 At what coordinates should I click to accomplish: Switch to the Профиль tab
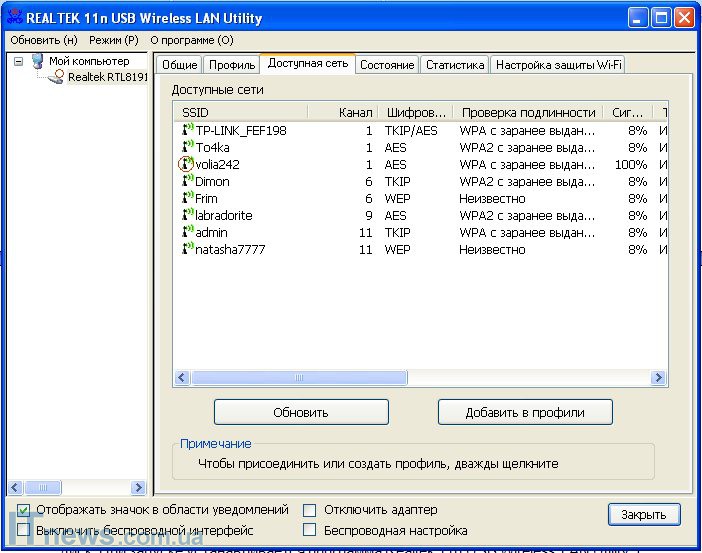(232, 65)
